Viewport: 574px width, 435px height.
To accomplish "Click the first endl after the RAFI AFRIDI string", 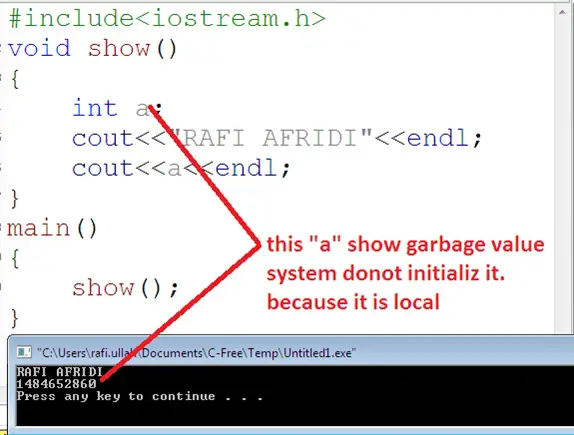I will tap(437, 138).
